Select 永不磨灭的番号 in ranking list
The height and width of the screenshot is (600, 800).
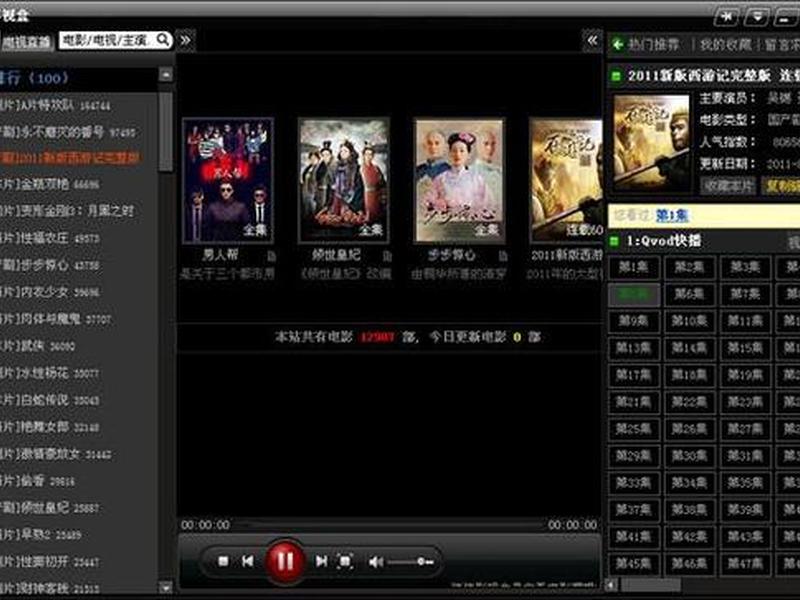tap(68, 132)
